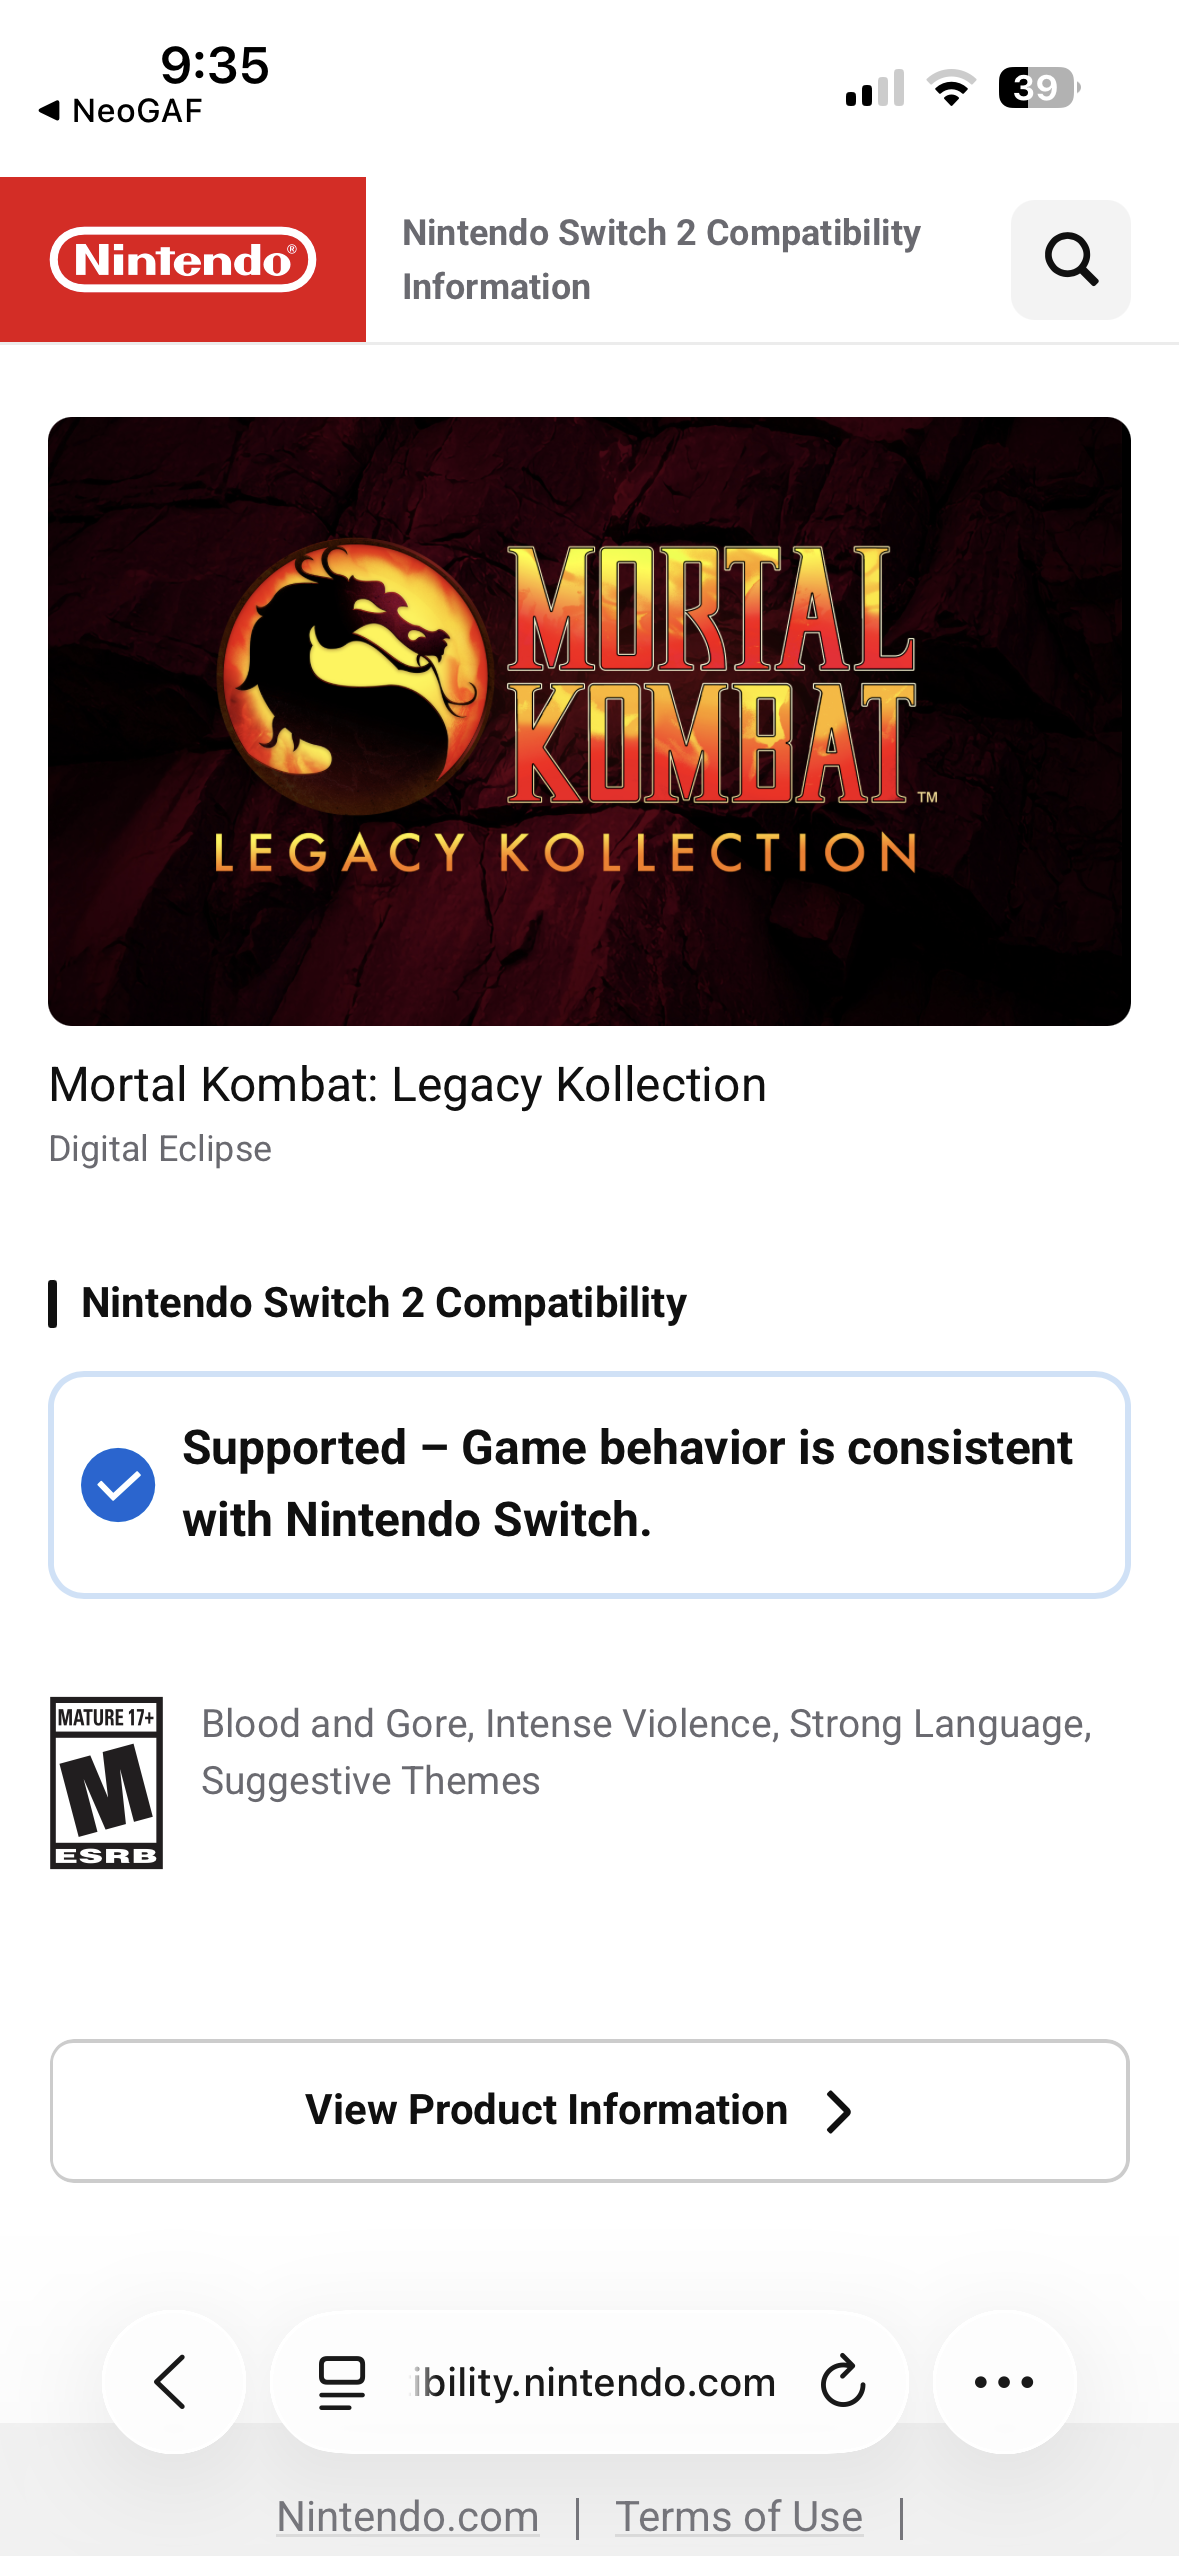
Task: Tap the reader/tabs icon in address bar
Action: tap(341, 2381)
